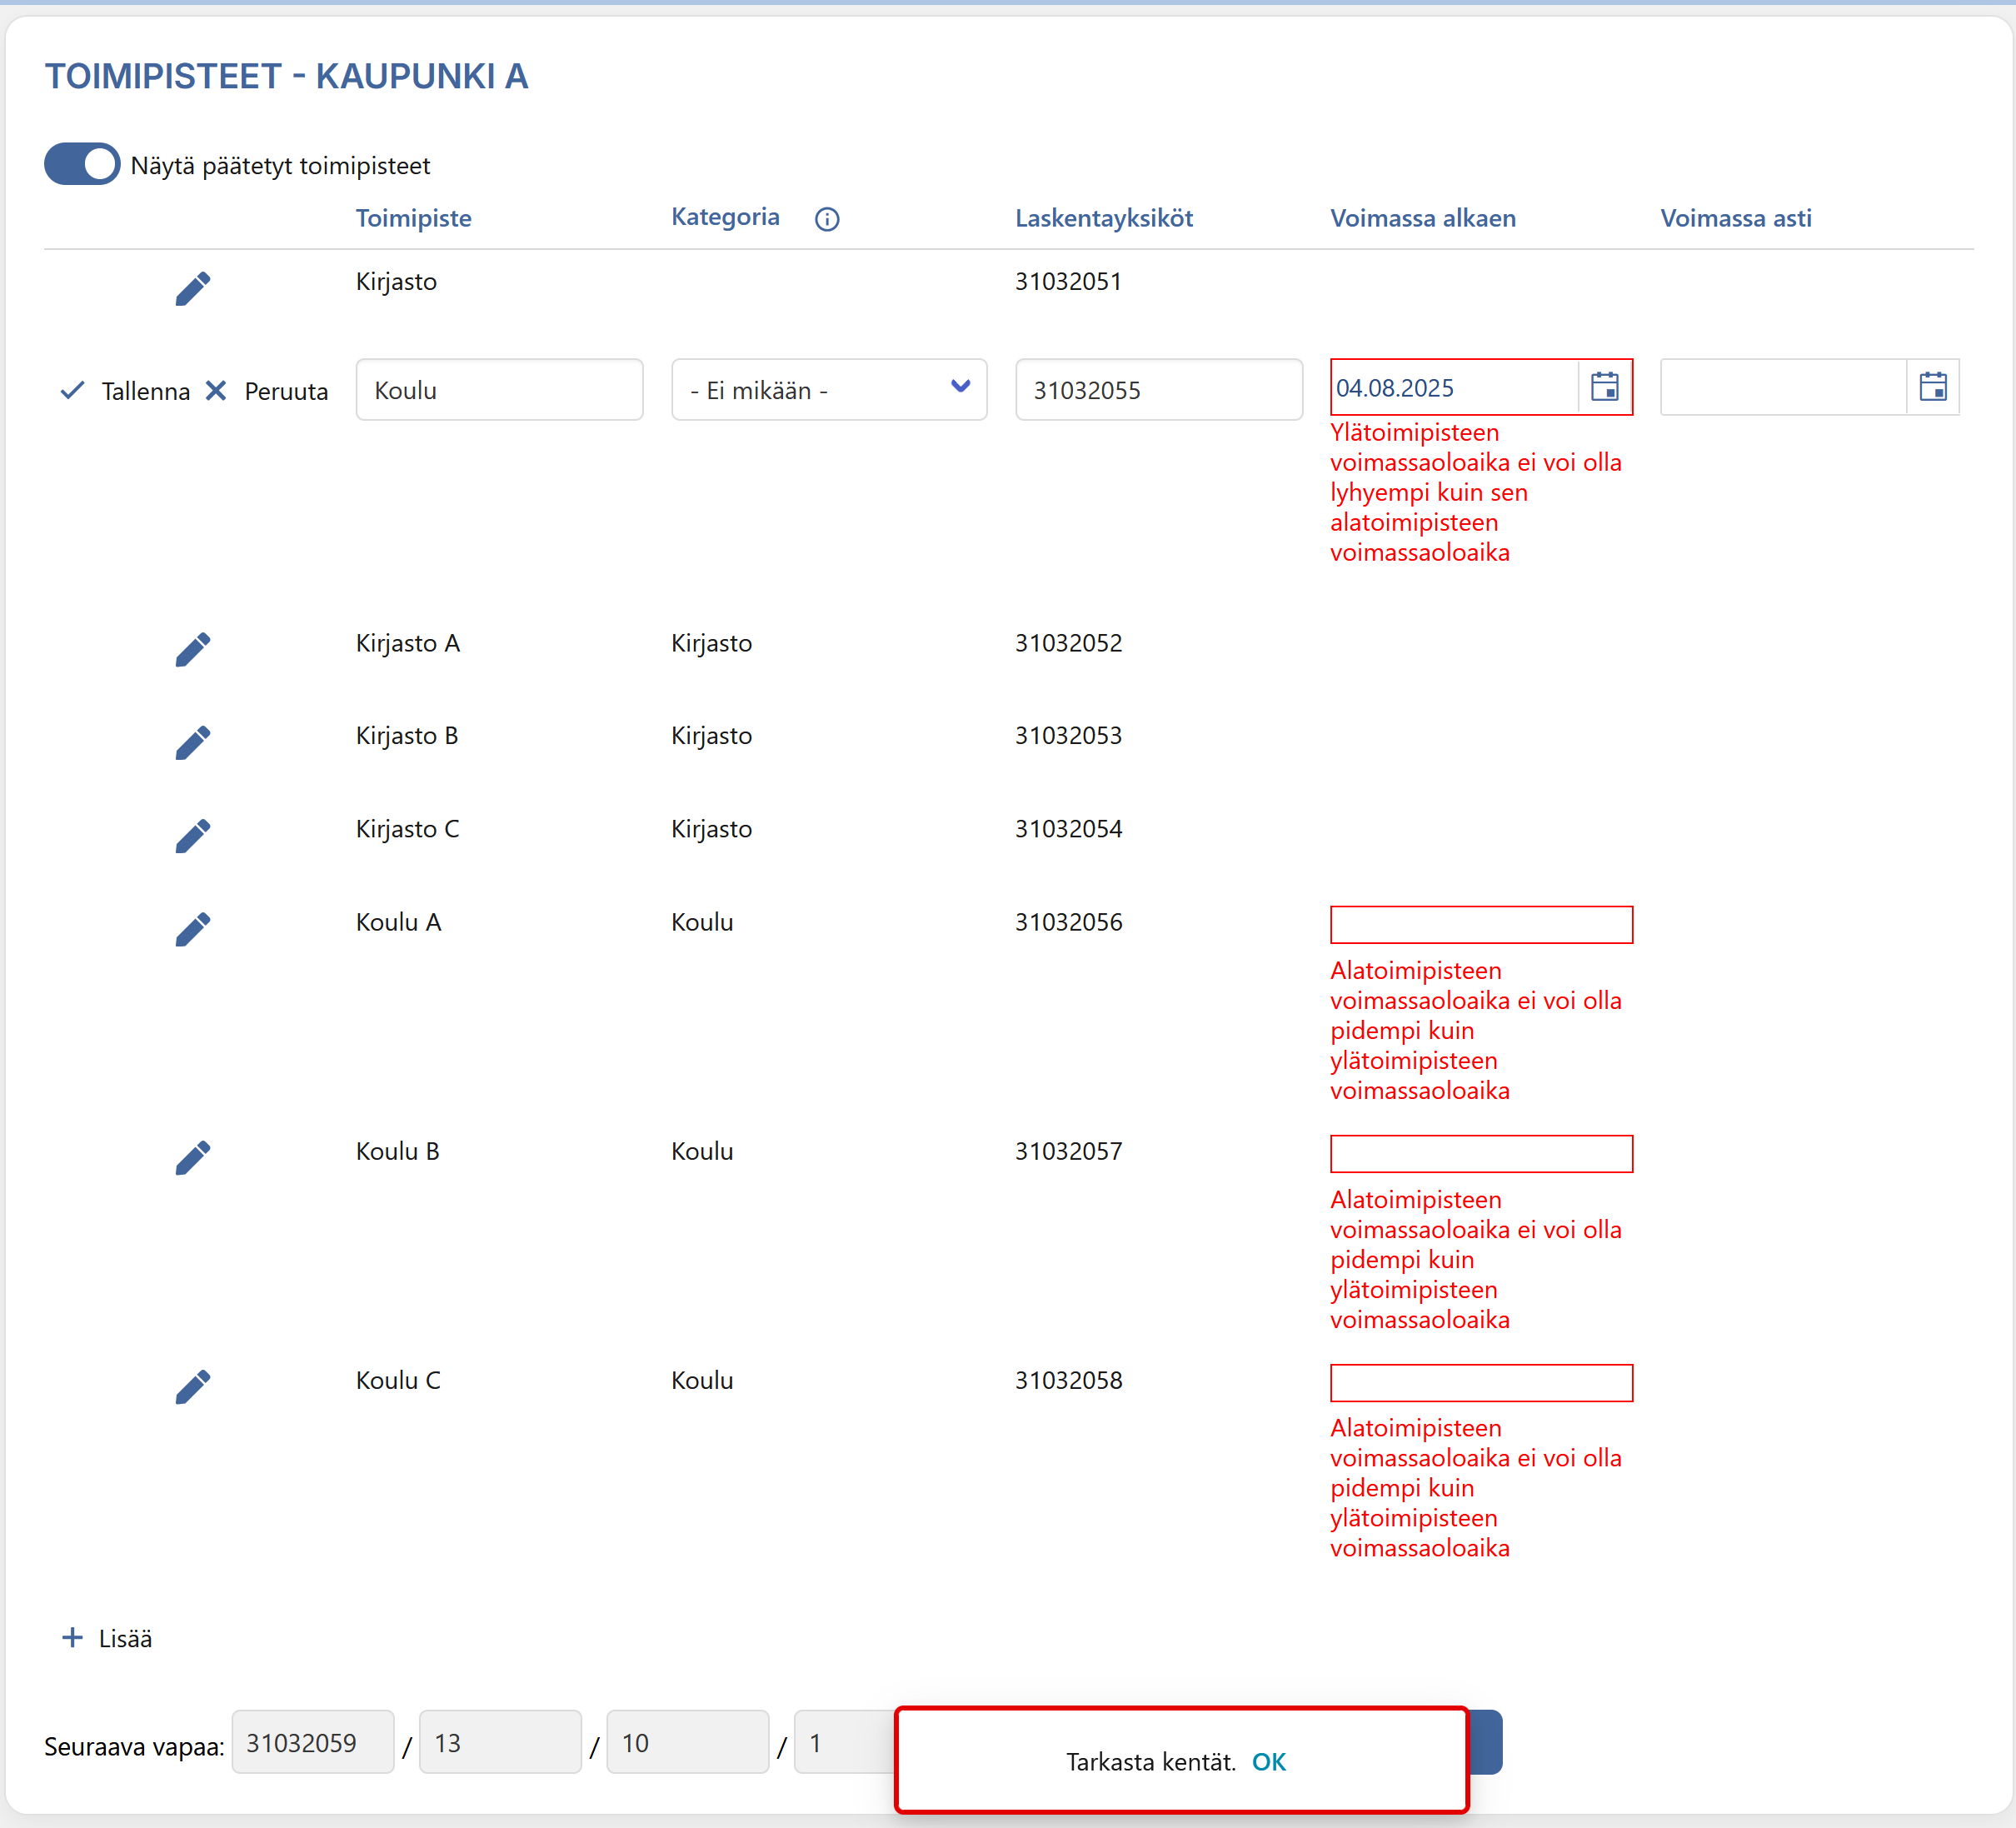This screenshot has height=1828, width=2016.
Task: Select the Koulu C name cell
Action: (x=399, y=1380)
